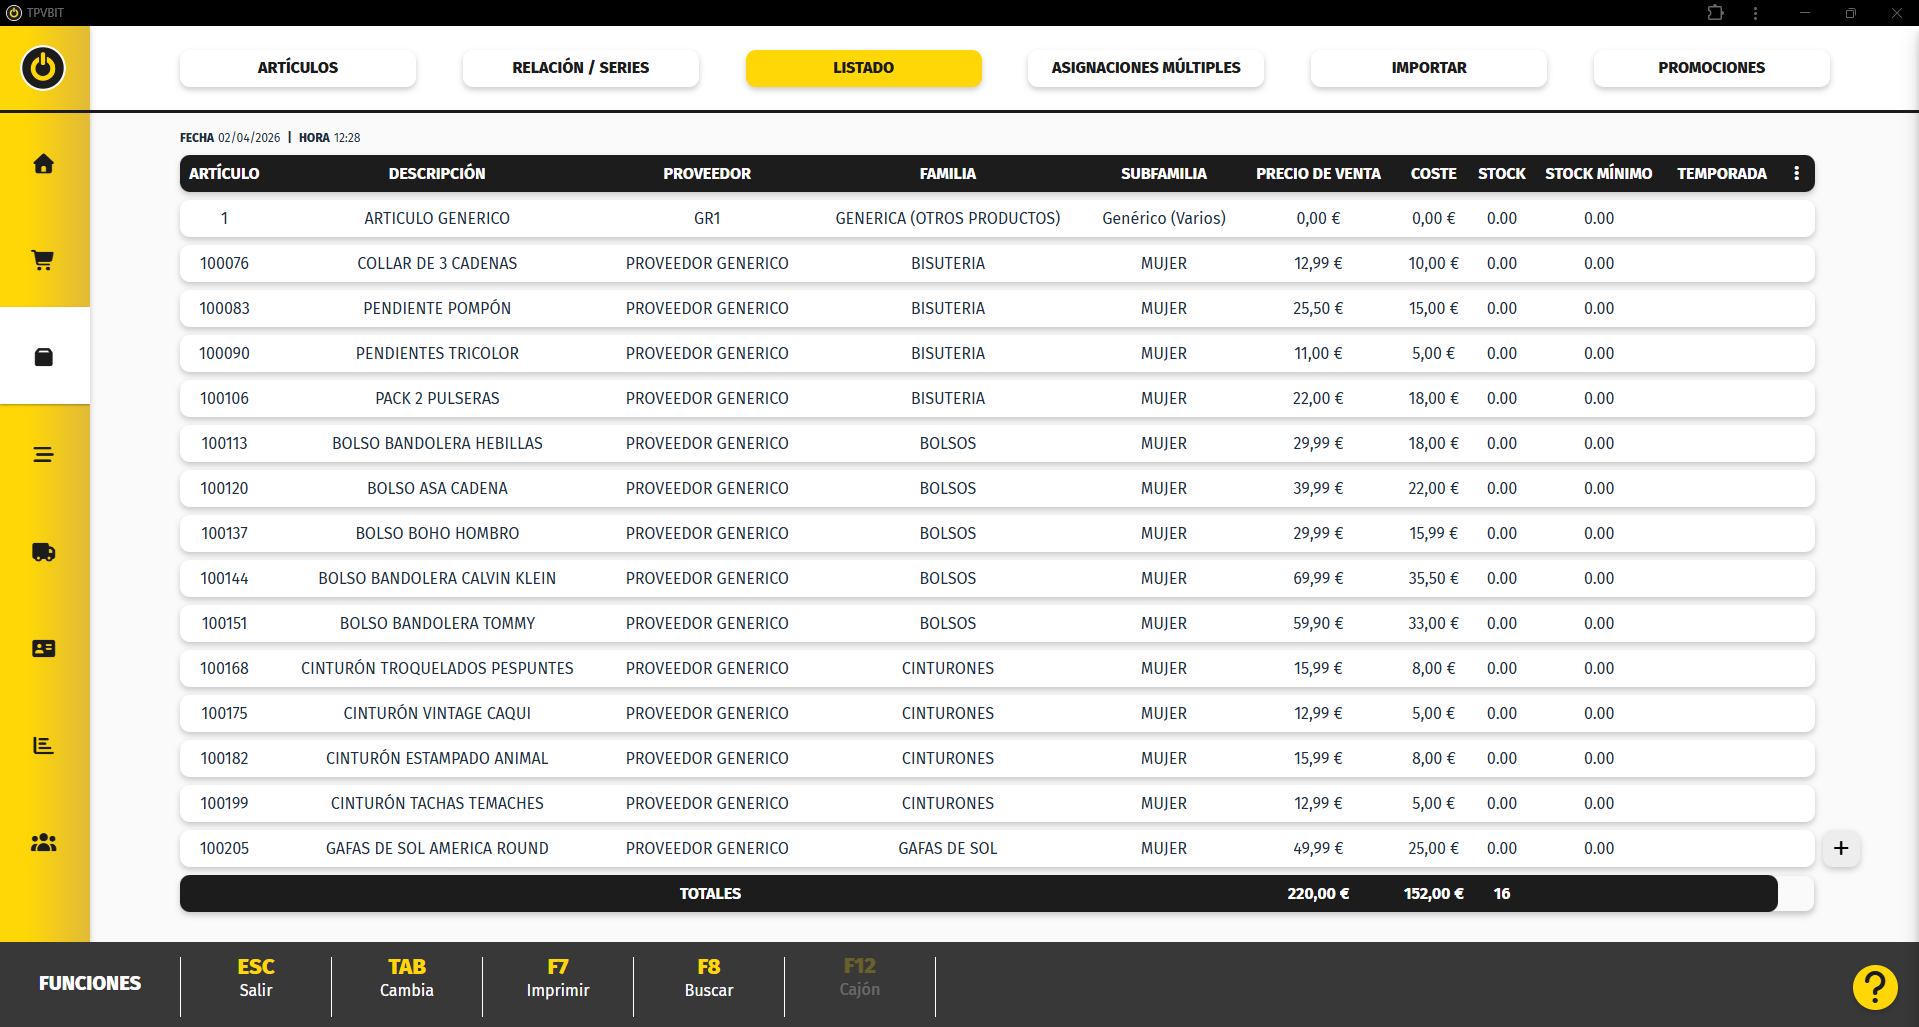Open the ID card sidebar icon
Image resolution: width=1919 pixels, height=1027 pixels.
(x=43, y=649)
